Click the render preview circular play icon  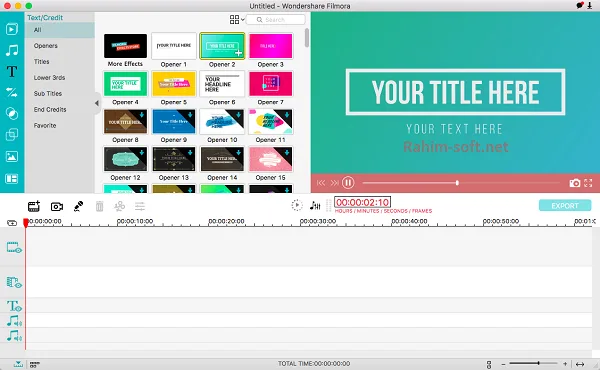coord(297,205)
